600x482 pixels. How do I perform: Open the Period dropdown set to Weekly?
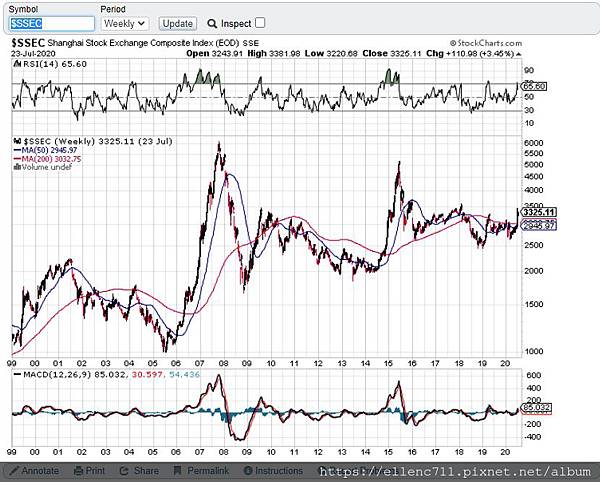pyautogui.click(x=125, y=24)
